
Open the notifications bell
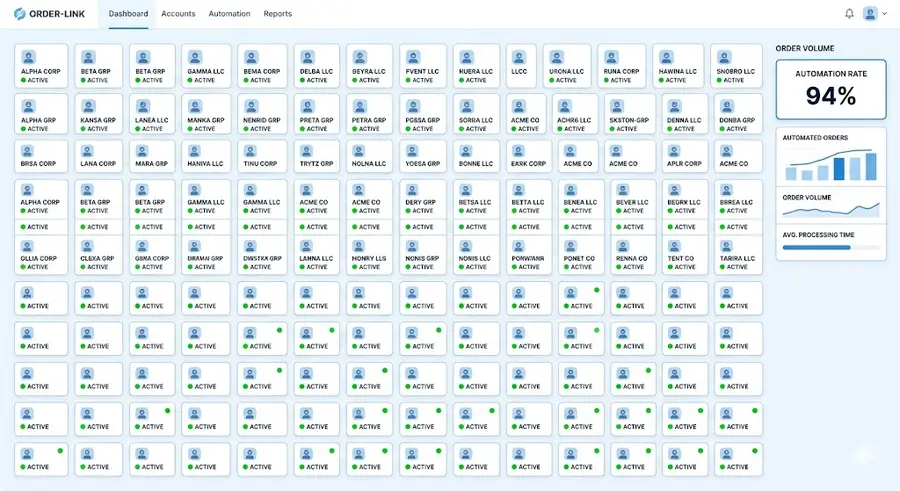[849, 13]
